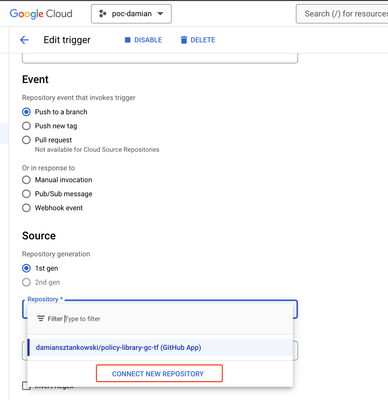Click the DELETE trigger button

click(x=198, y=40)
